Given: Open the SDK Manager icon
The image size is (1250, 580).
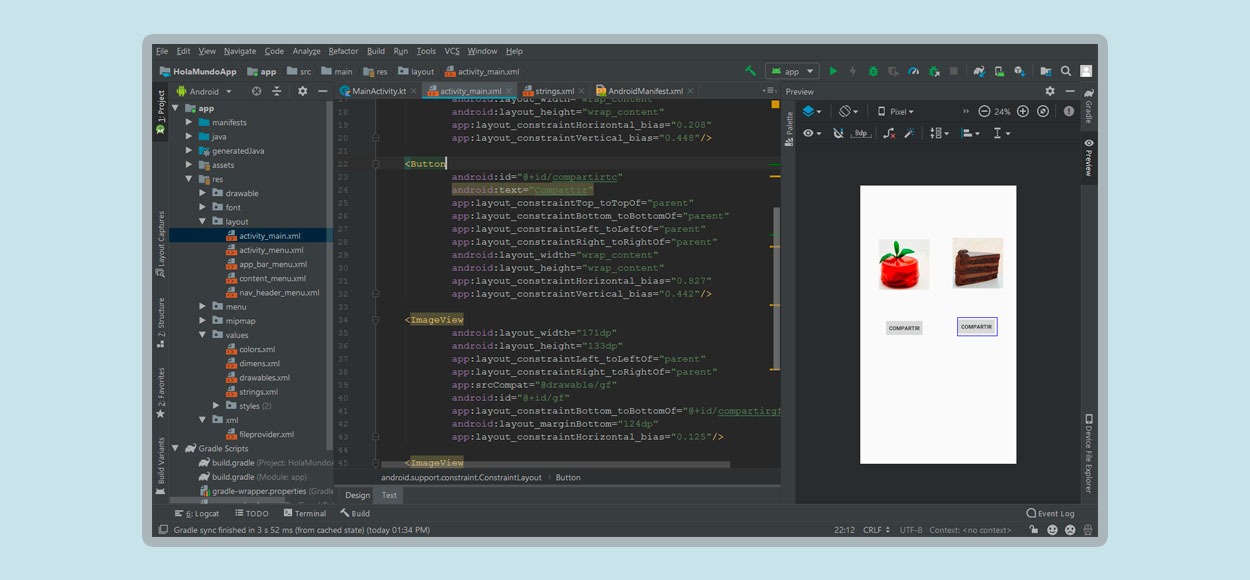Looking at the screenshot, I should pos(1019,71).
